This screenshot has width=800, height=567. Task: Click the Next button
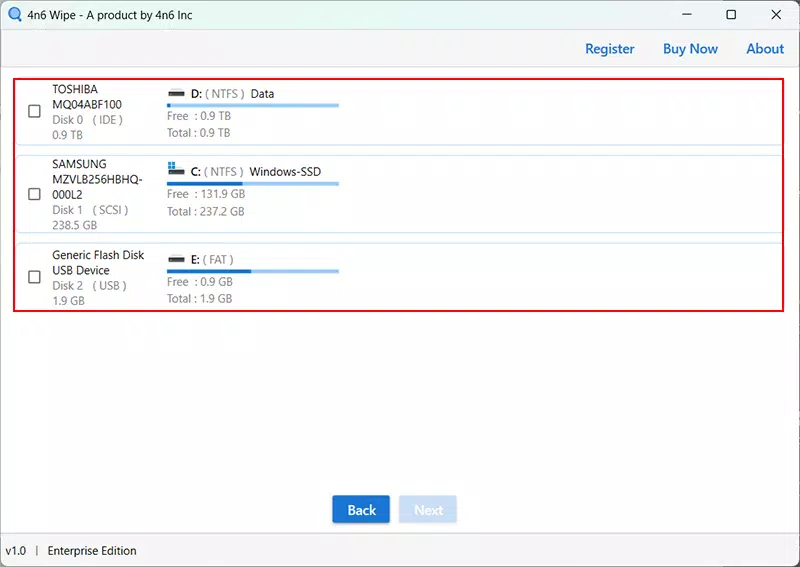[428, 509]
